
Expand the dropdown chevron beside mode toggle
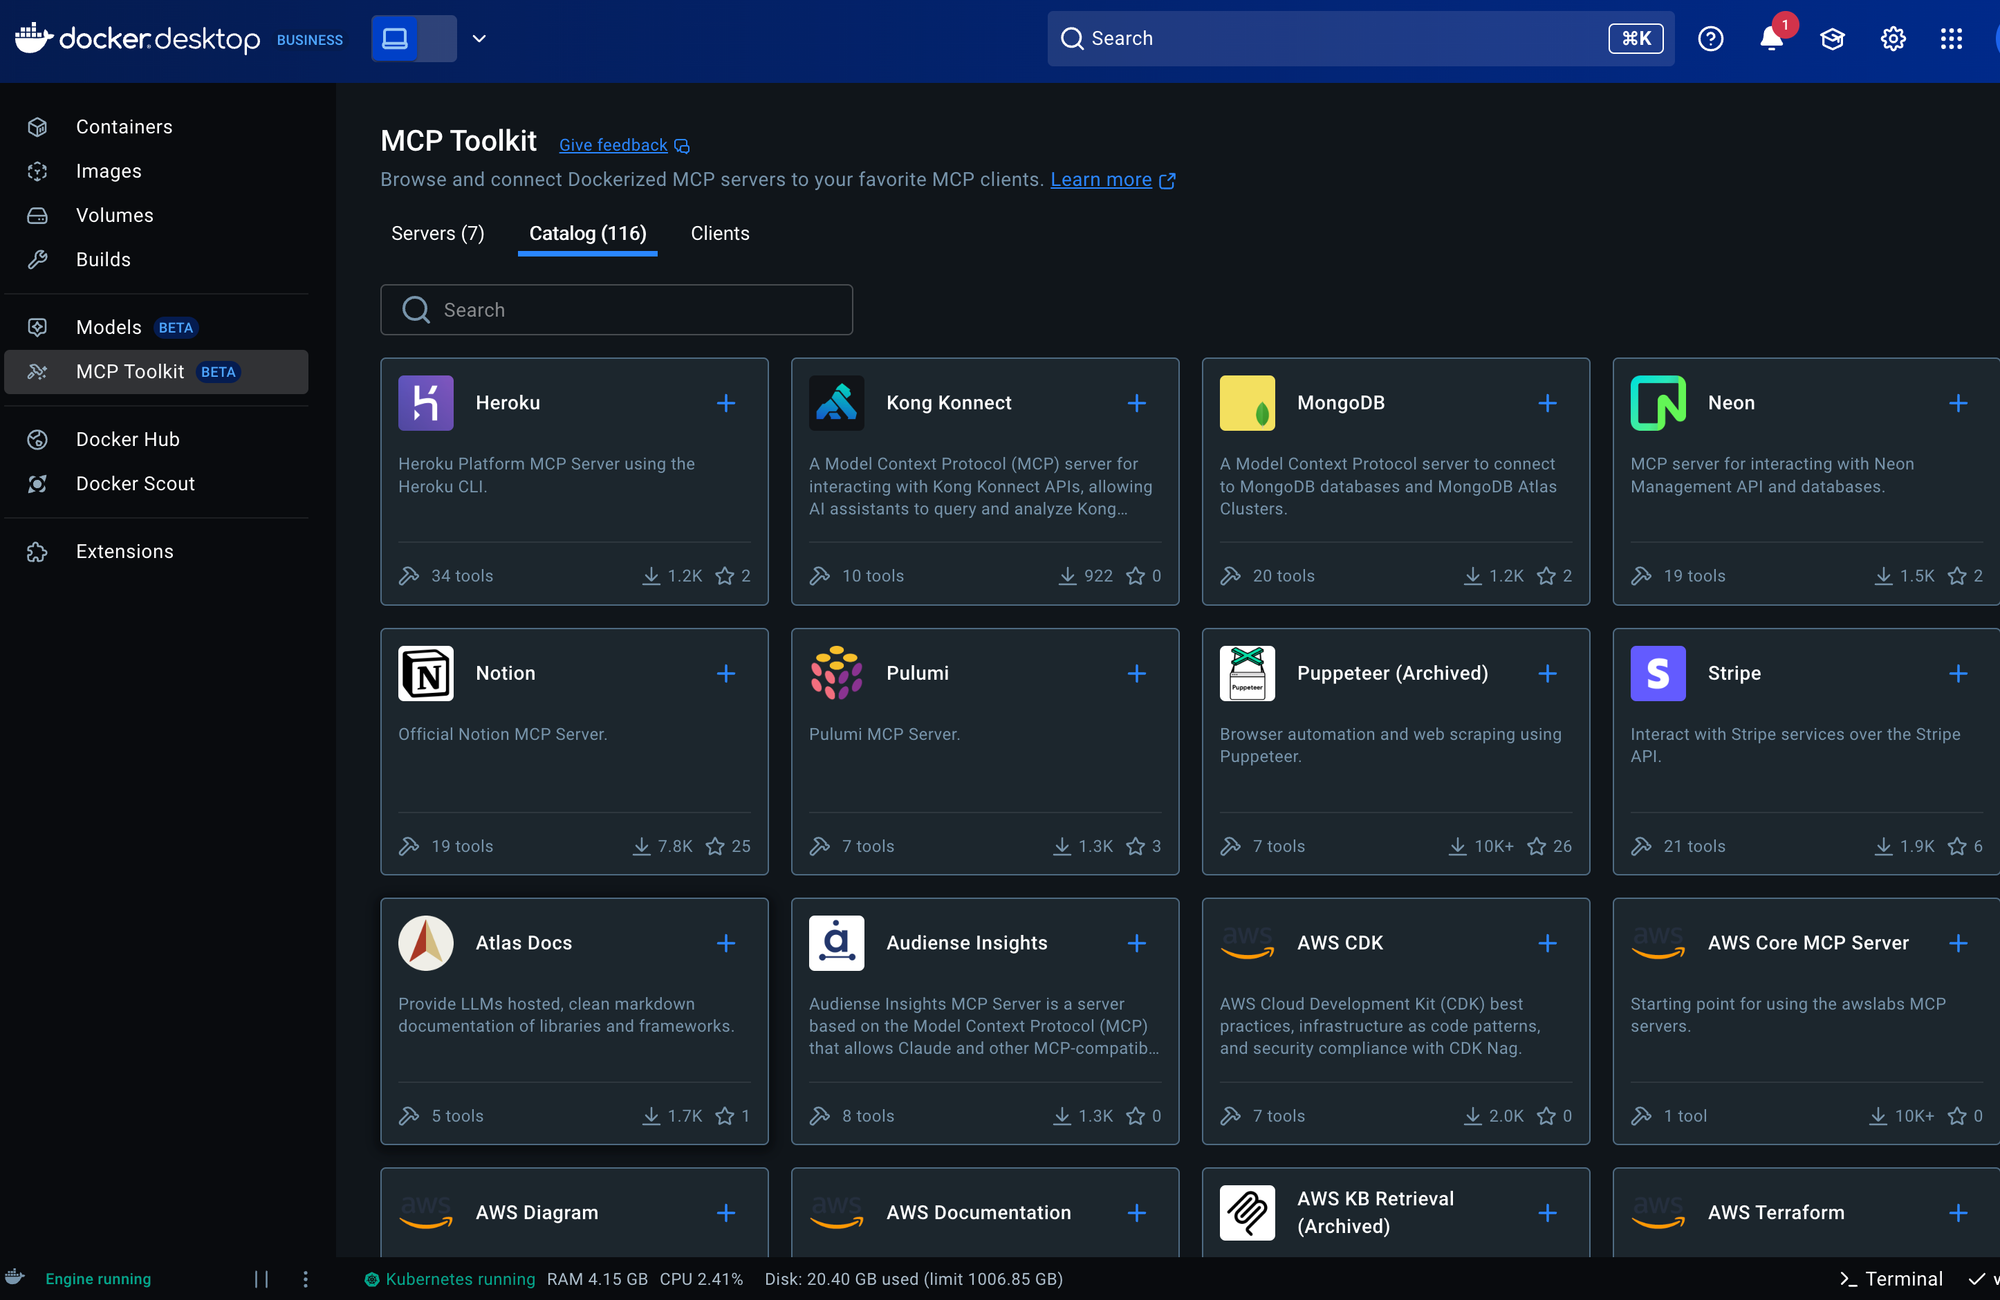tap(479, 39)
